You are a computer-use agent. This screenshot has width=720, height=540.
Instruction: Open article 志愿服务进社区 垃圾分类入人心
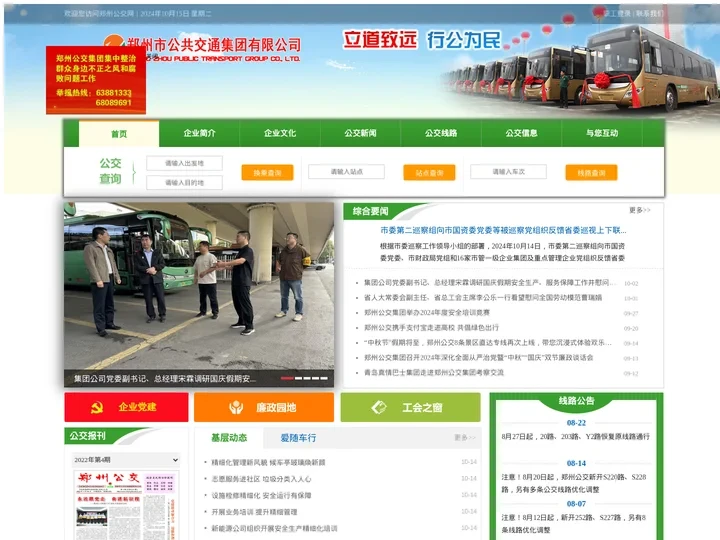click(261, 479)
